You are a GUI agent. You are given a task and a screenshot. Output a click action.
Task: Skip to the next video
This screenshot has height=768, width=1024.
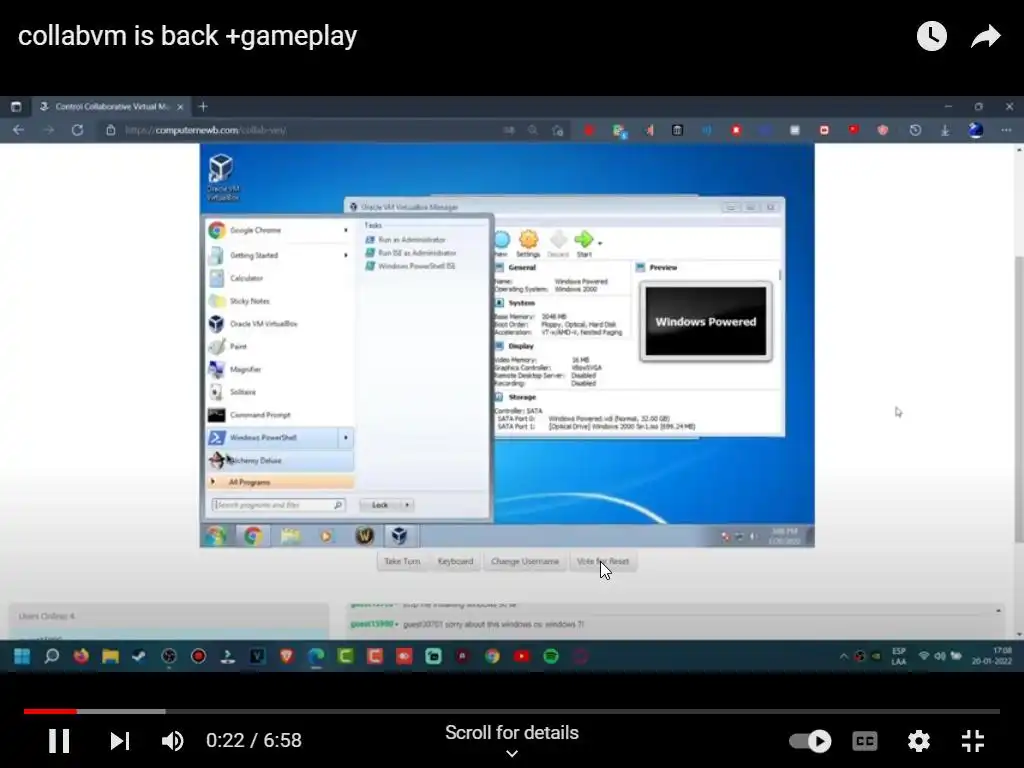coord(120,741)
